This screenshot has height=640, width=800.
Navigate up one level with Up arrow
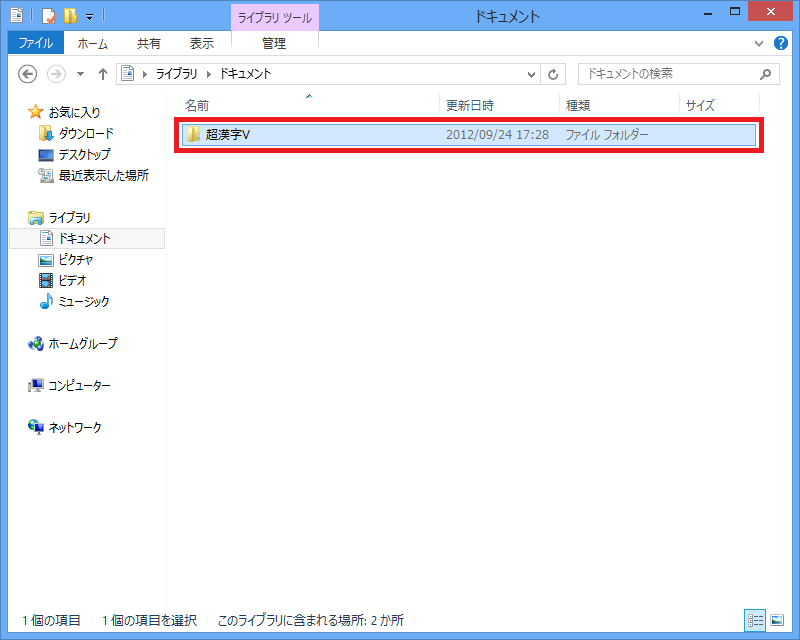tap(102, 74)
